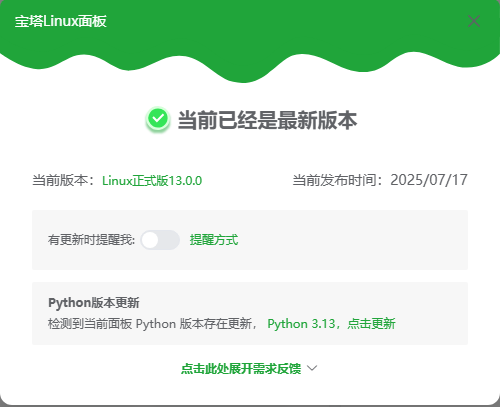Screen dimensions: 500x407
Task: Close the 宝塔Linux面板 dialog
Action: coord(474,21)
